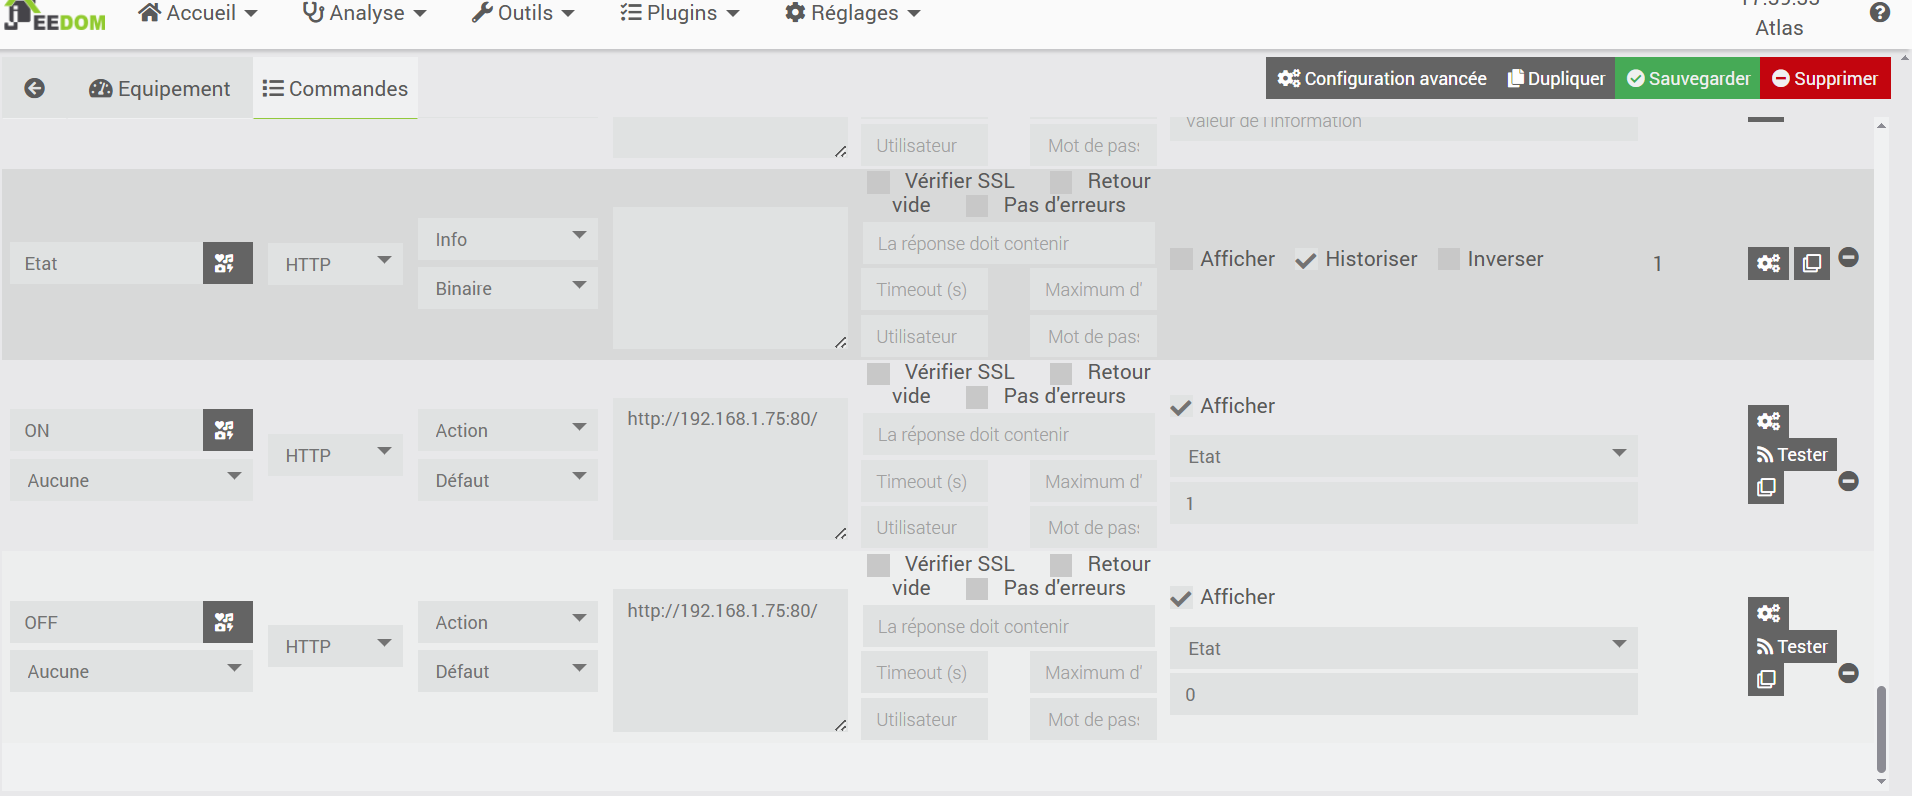Click the Jeedom logo
The width and height of the screenshot is (1912, 796).
pyautogui.click(x=55, y=16)
